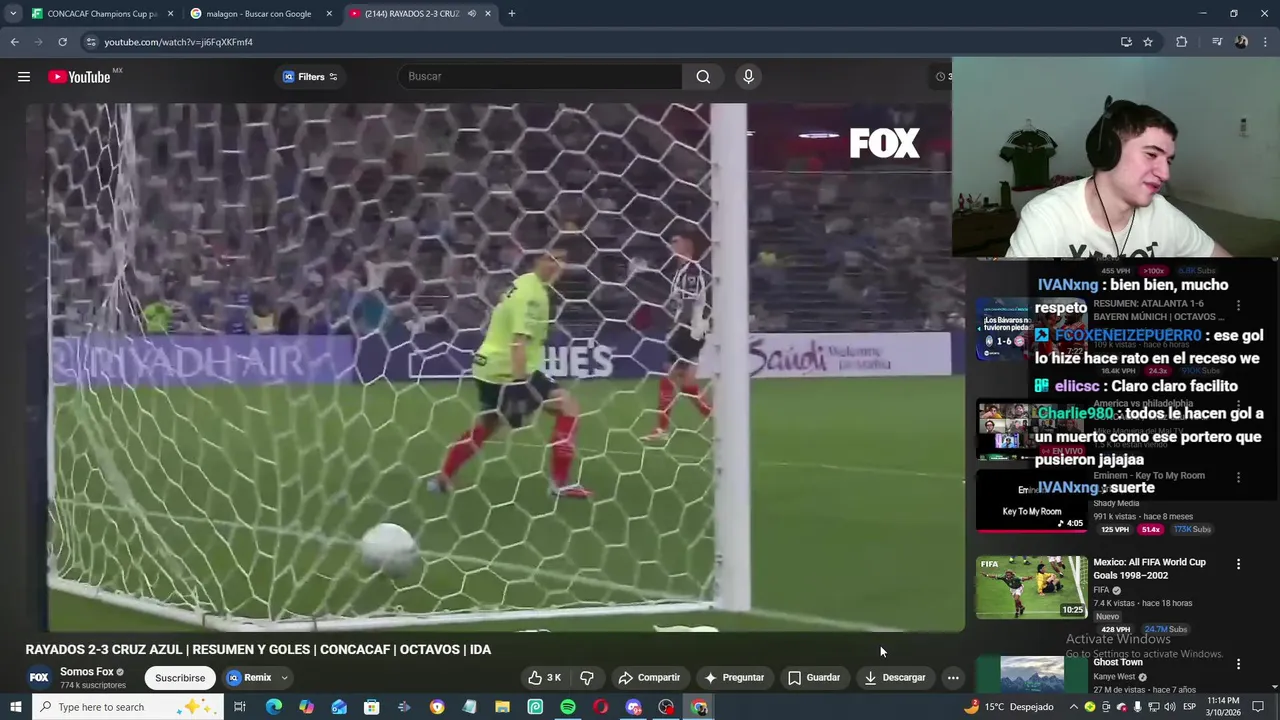Open Task View on taskbar

[x=240, y=707]
